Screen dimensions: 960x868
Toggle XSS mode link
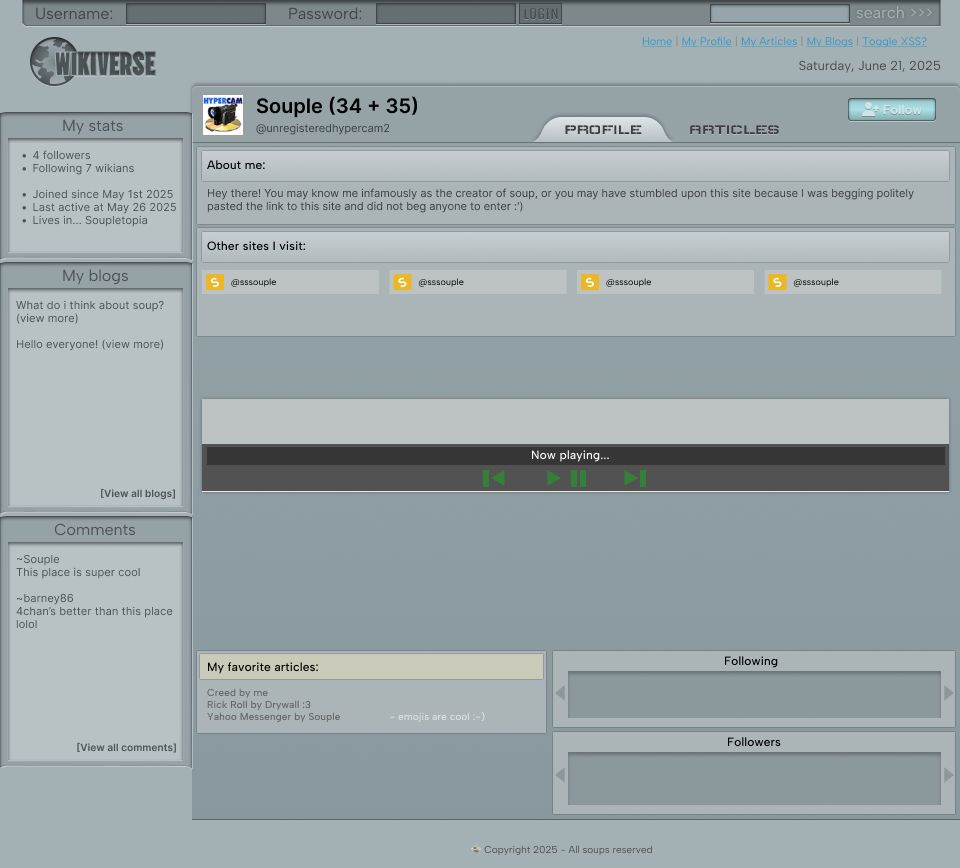click(x=894, y=41)
